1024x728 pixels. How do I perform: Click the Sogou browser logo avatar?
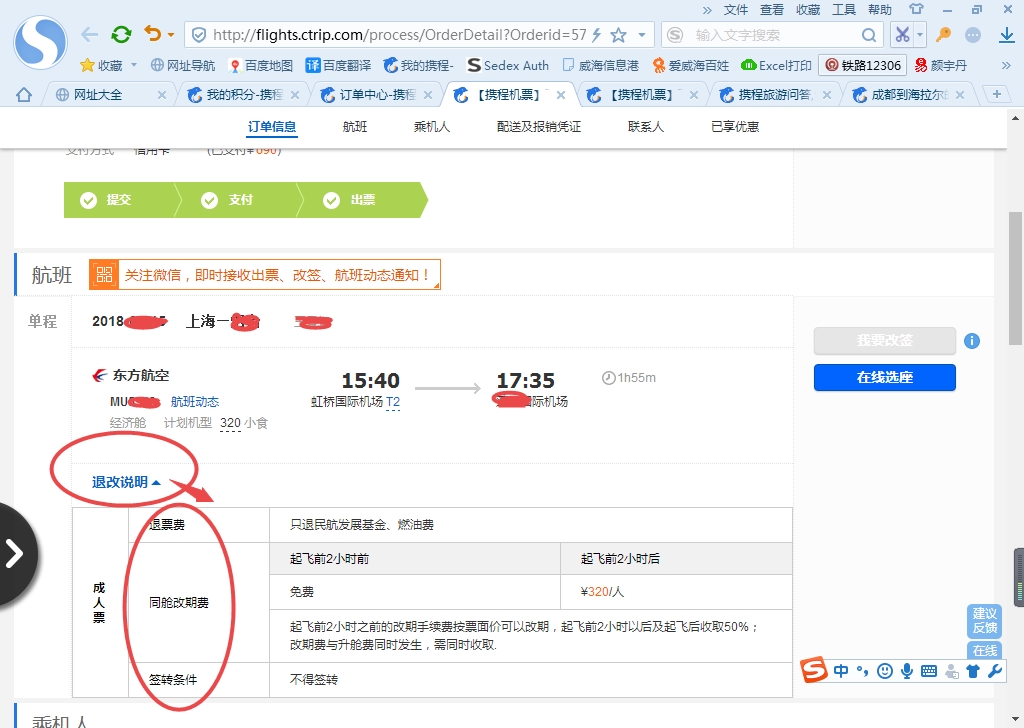click(40, 42)
